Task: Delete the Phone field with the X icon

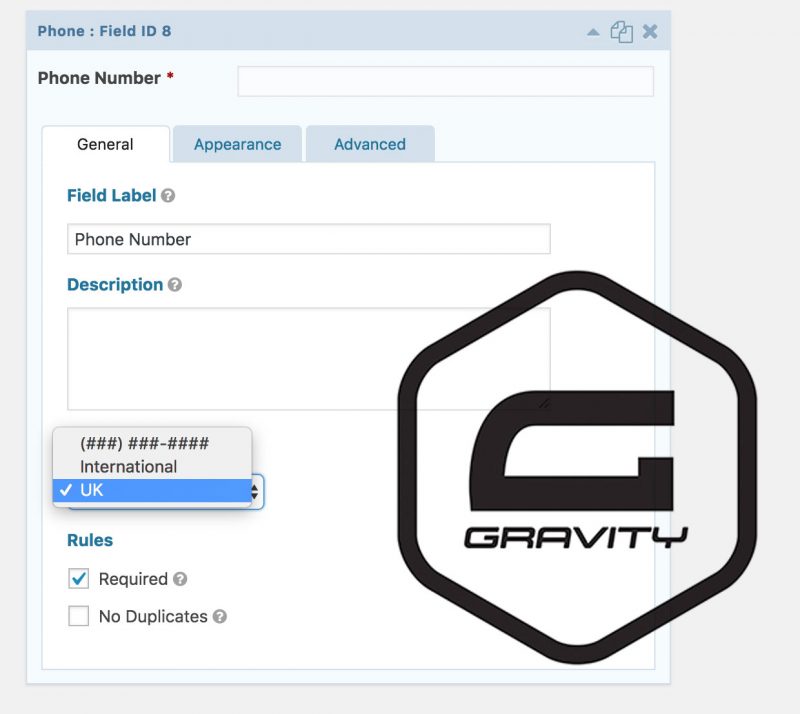Action: pyautogui.click(x=650, y=32)
